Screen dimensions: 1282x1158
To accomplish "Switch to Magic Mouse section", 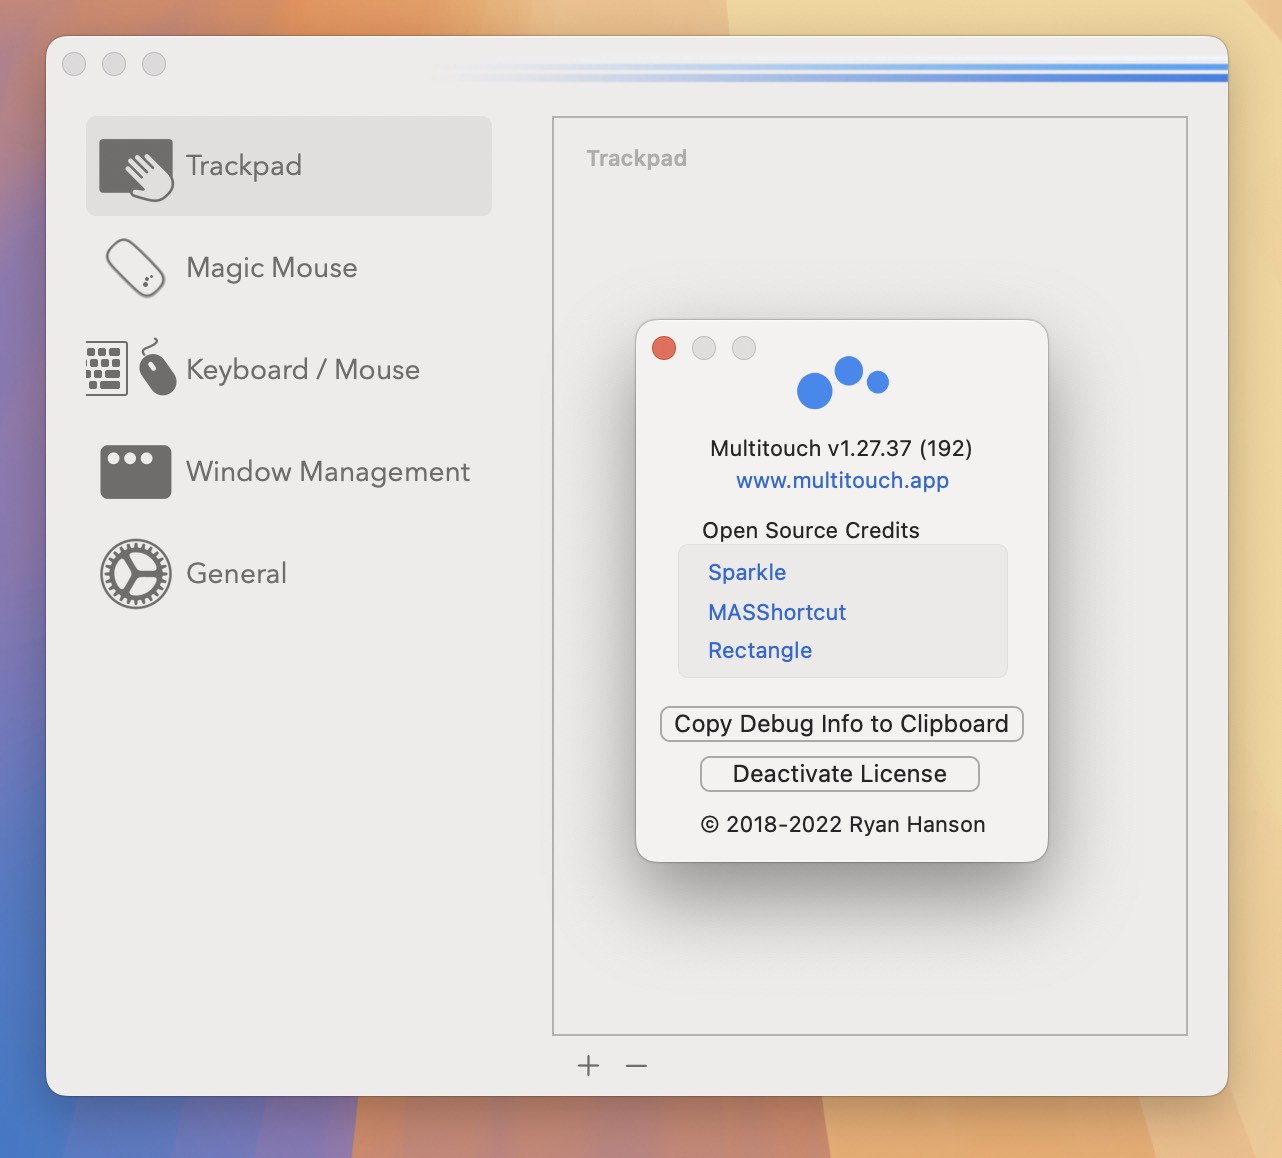I will 272,268.
